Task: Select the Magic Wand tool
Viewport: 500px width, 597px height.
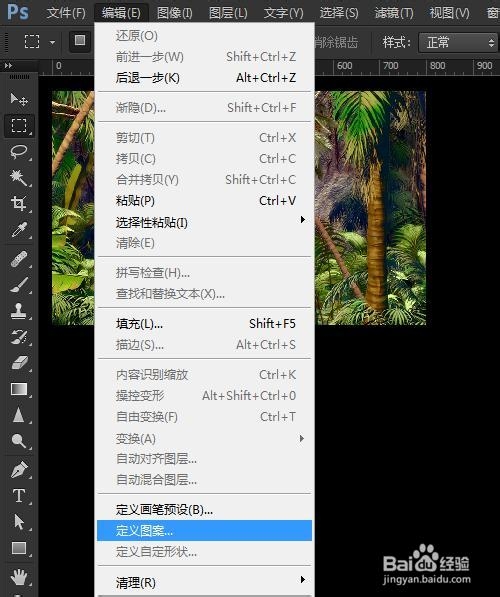Action: [x=19, y=177]
